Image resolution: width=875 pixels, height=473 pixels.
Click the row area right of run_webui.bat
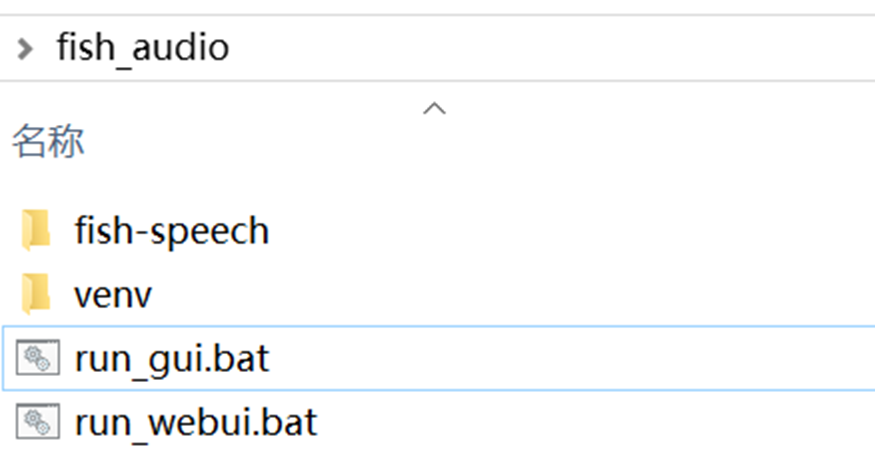597,422
